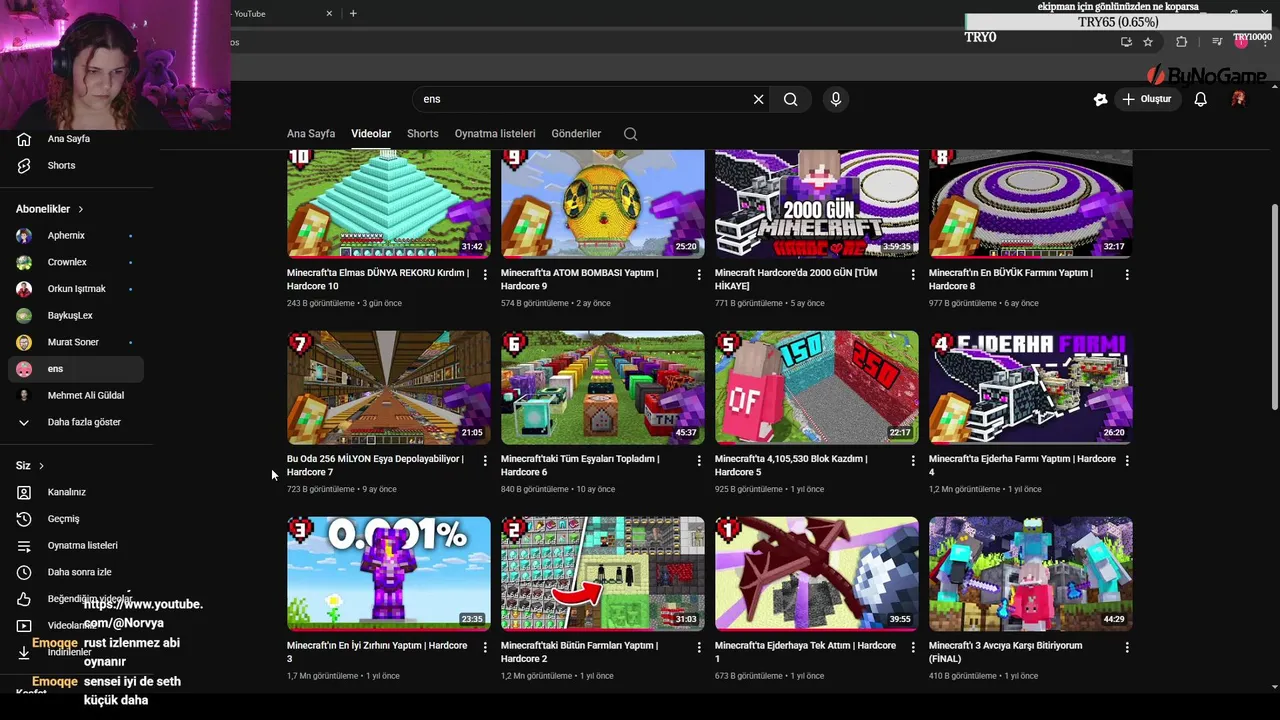
Task: Select the ens subscription channel
Action: [x=76, y=369]
